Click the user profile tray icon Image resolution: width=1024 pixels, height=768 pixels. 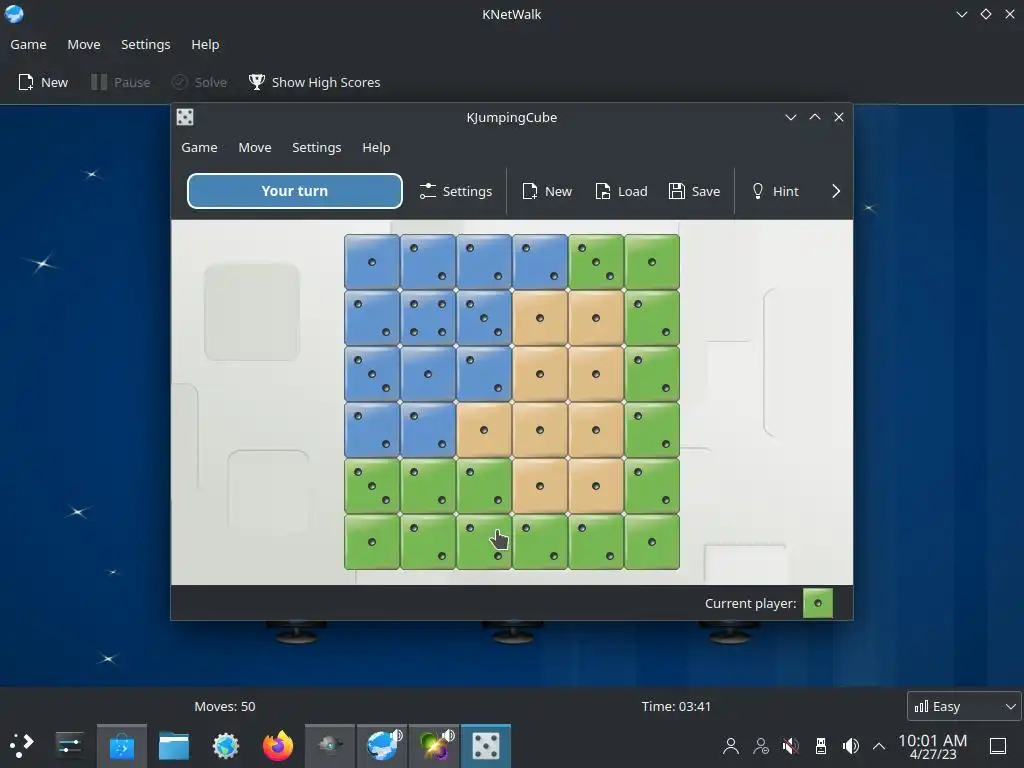coord(731,746)
